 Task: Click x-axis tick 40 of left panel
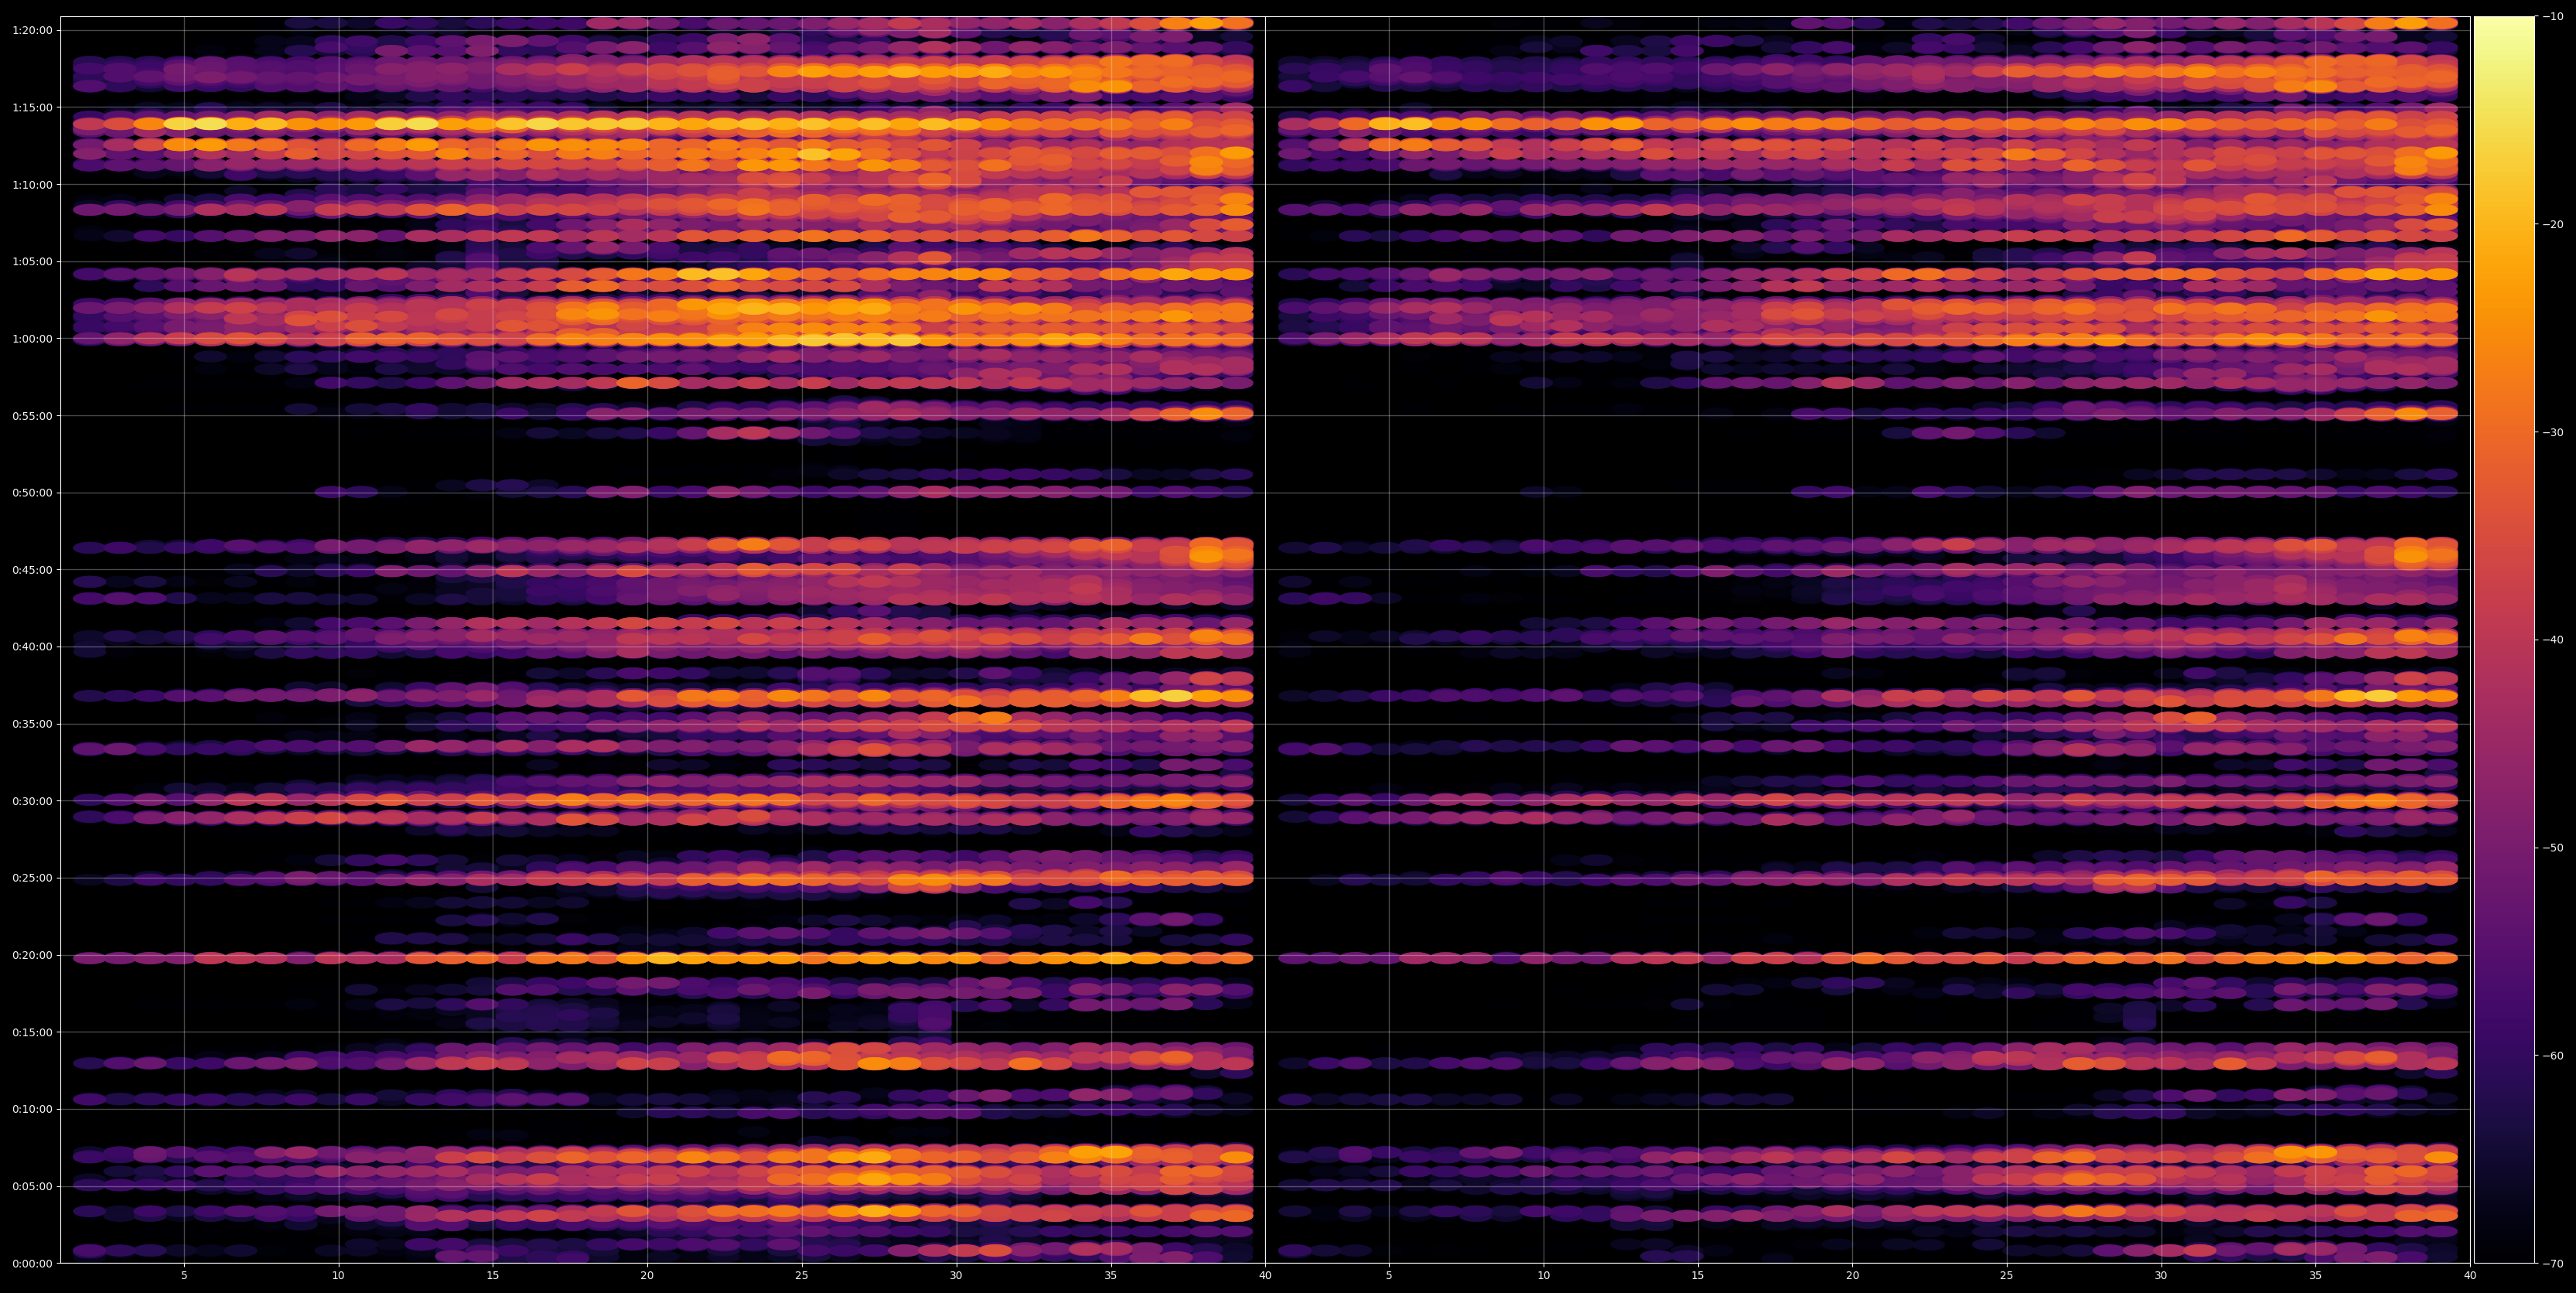(x=1265, y=1275)
